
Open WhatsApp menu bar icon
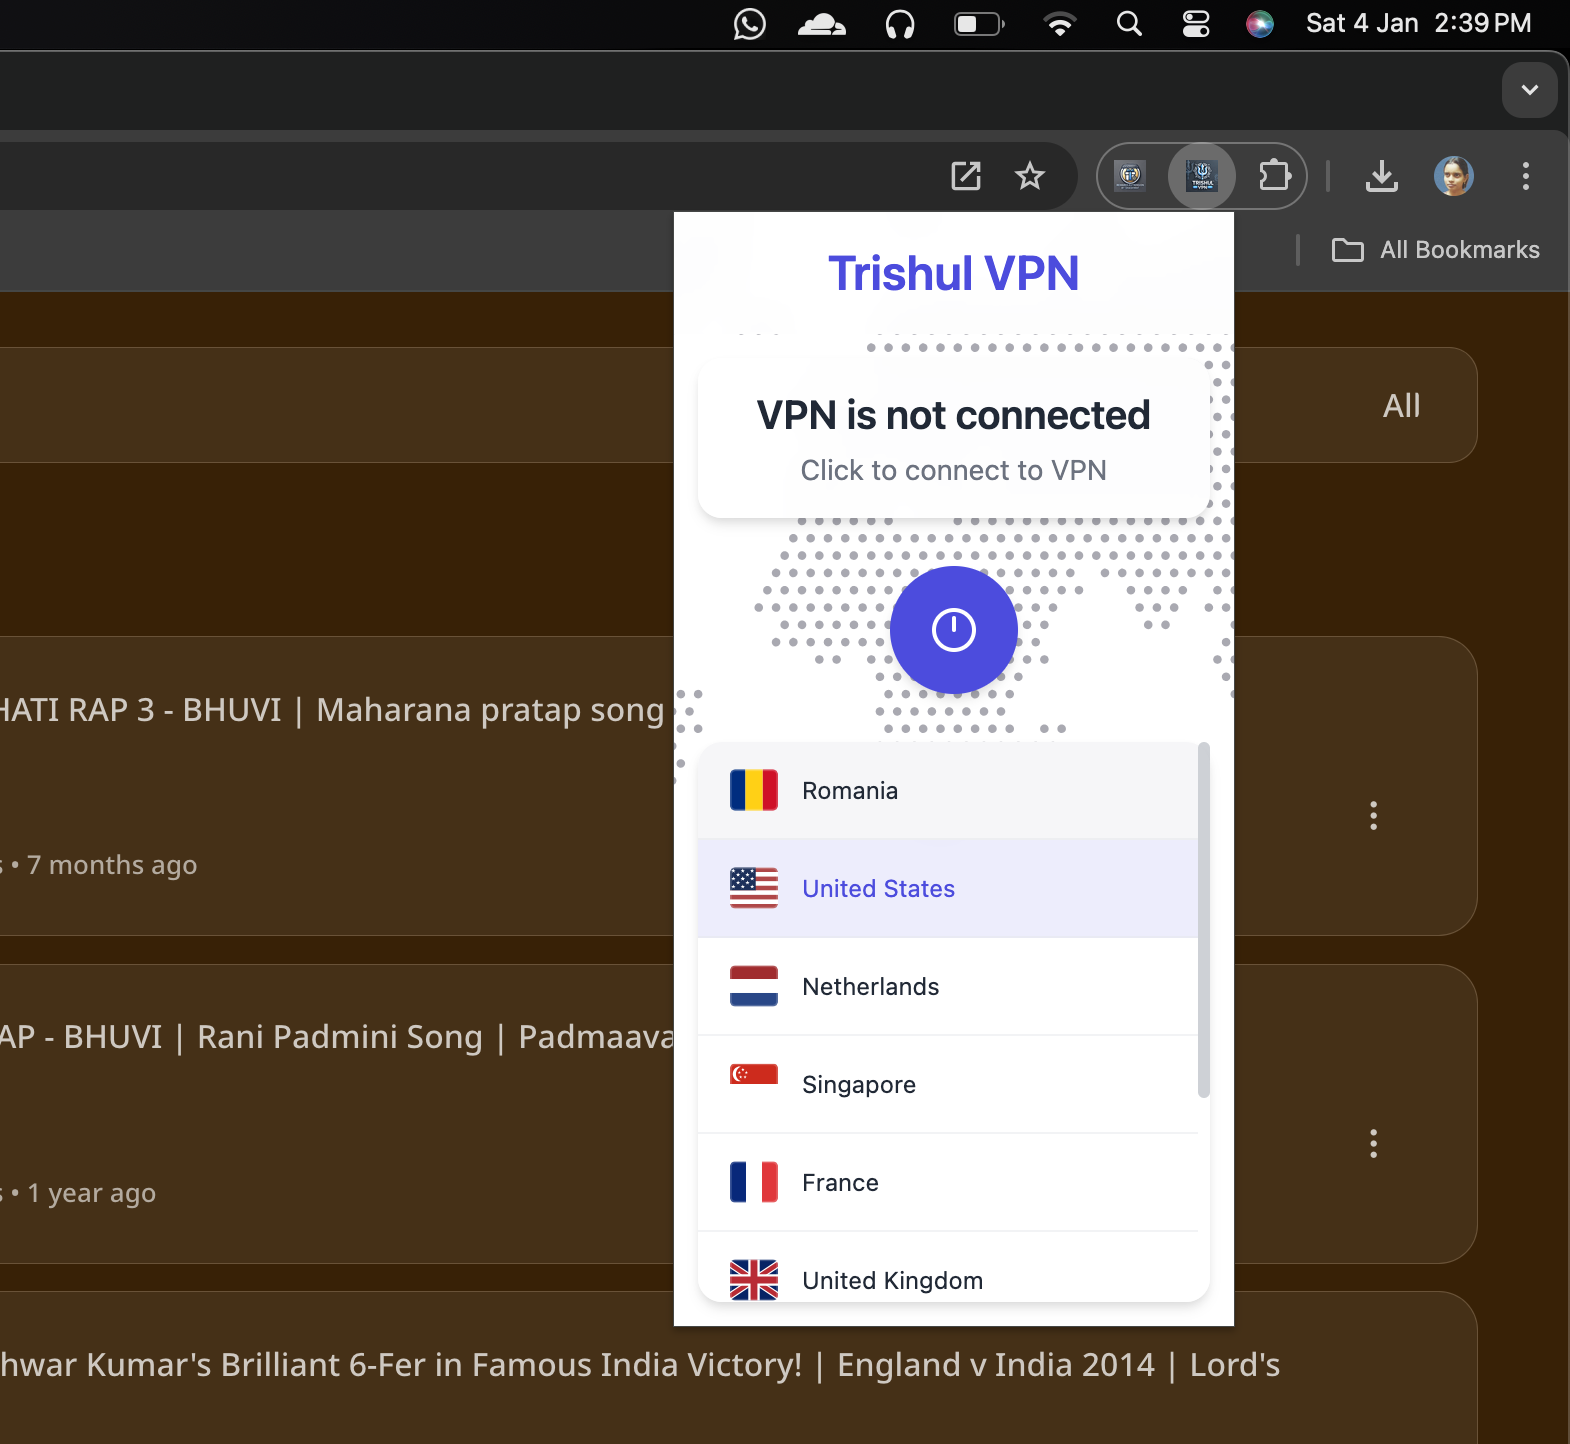(x=749, y=24)
